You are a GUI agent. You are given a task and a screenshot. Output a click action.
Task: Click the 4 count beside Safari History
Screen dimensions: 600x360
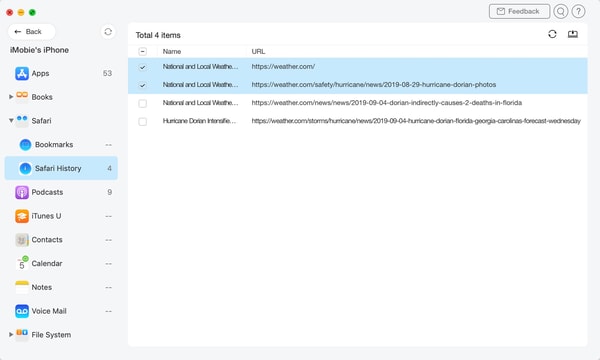pos(109,168)
